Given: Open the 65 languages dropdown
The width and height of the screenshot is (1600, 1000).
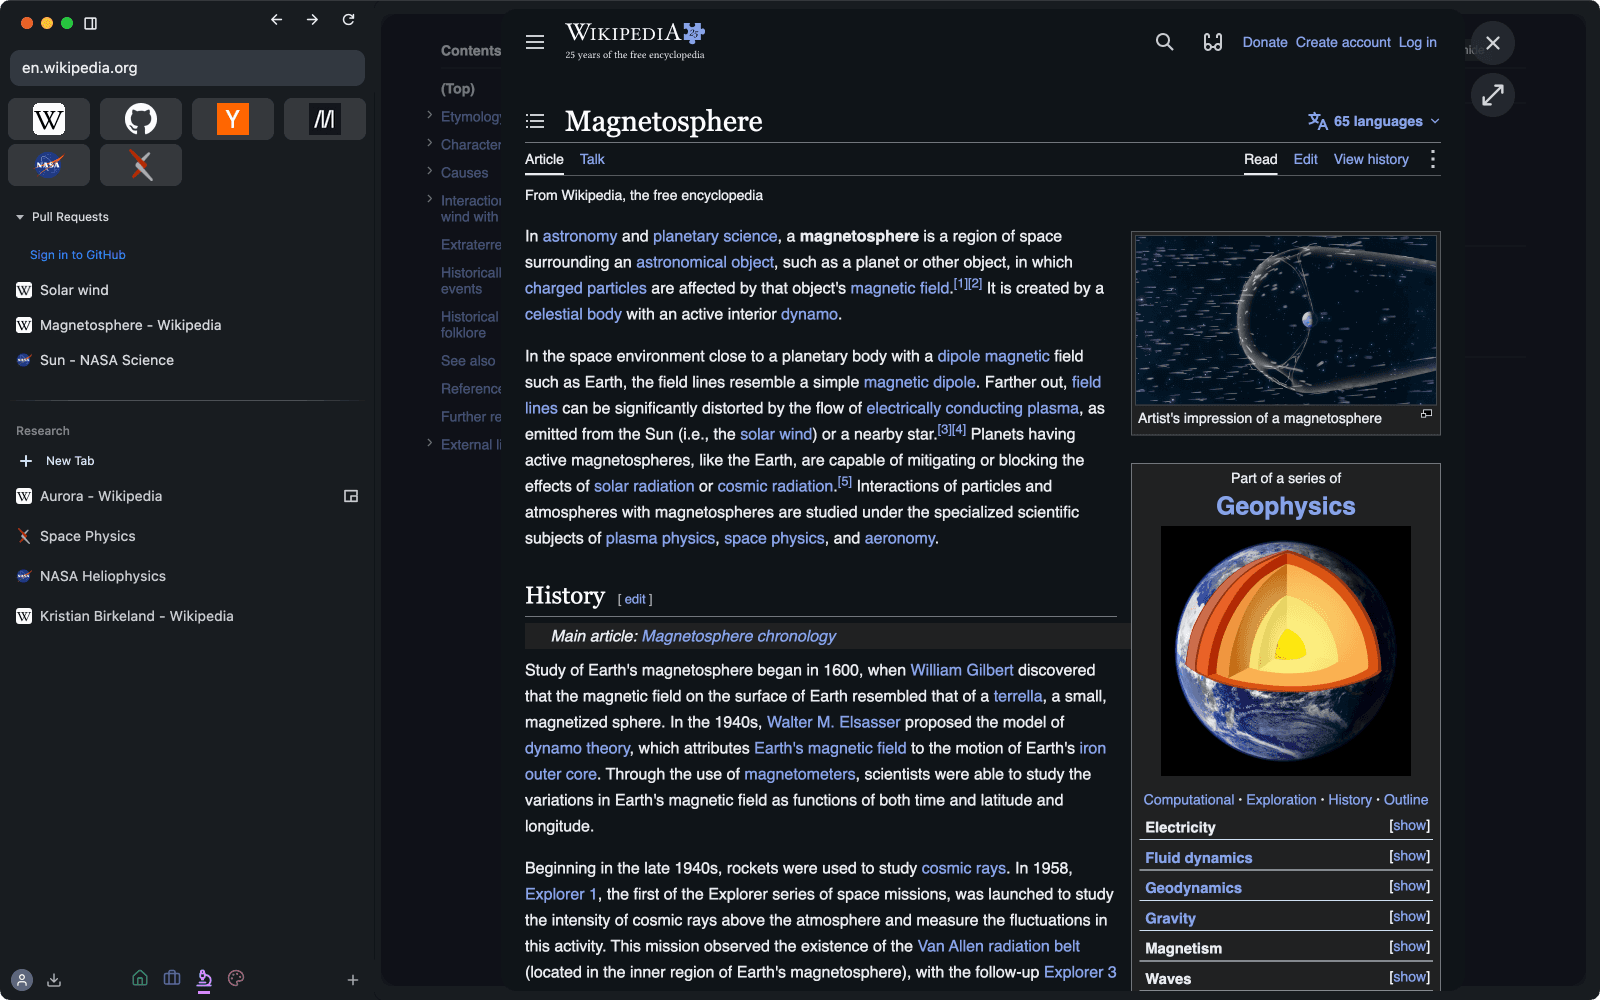Looking at the screenshot, I should coord(1374,121).
